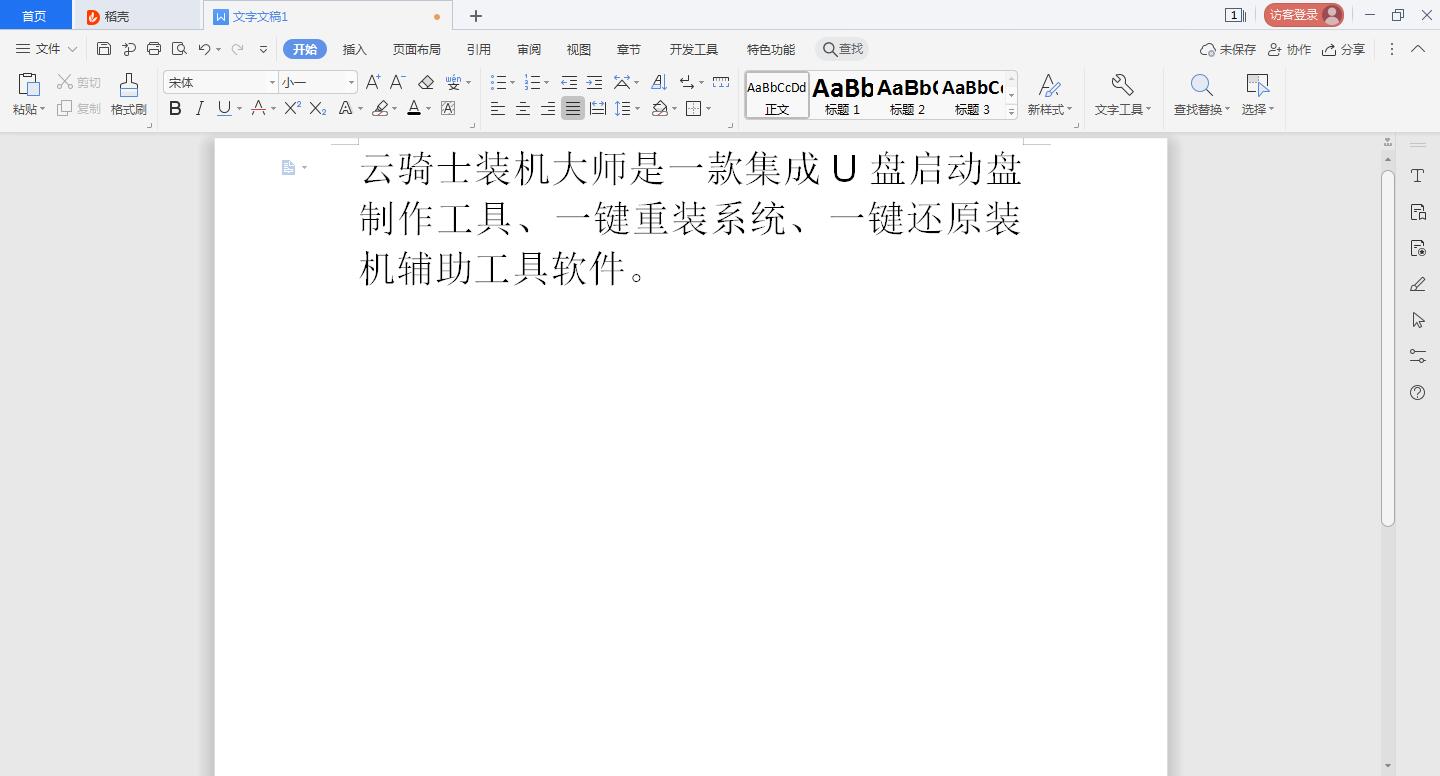The width and height of the screenshot is (1440, 776).
Task: Toggle underline formatting
Action: pyautogui.click(x=224, y=108)
